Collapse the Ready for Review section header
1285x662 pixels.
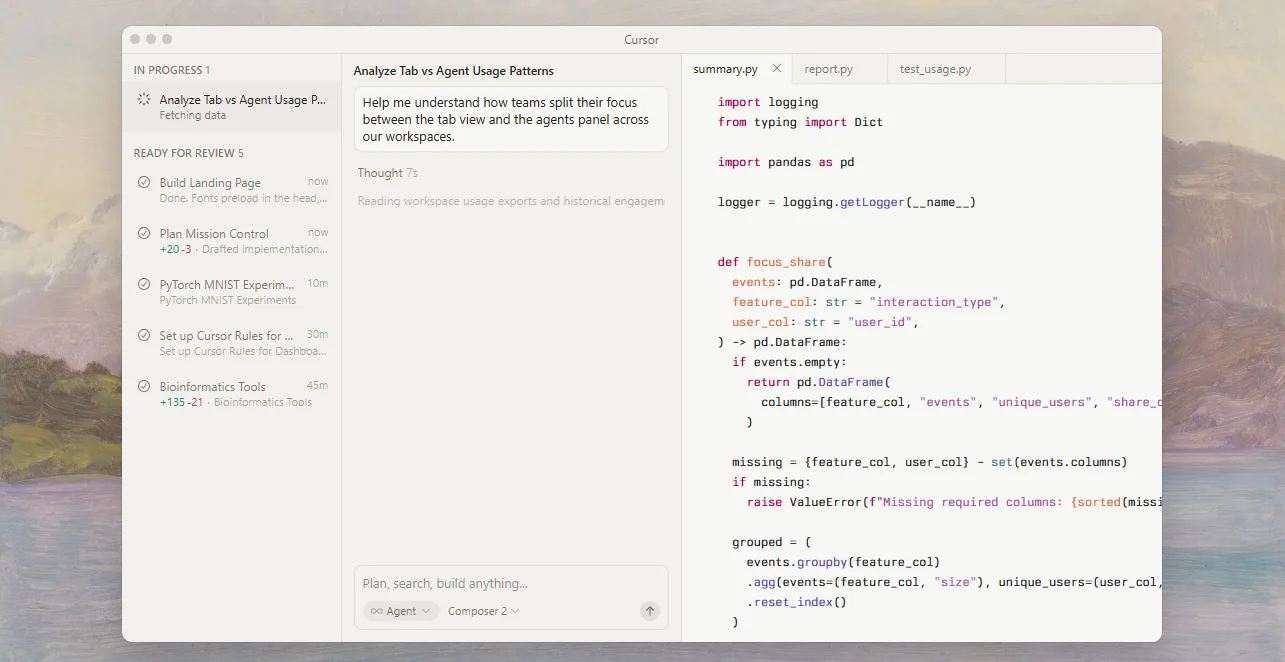tap(188, 153)
